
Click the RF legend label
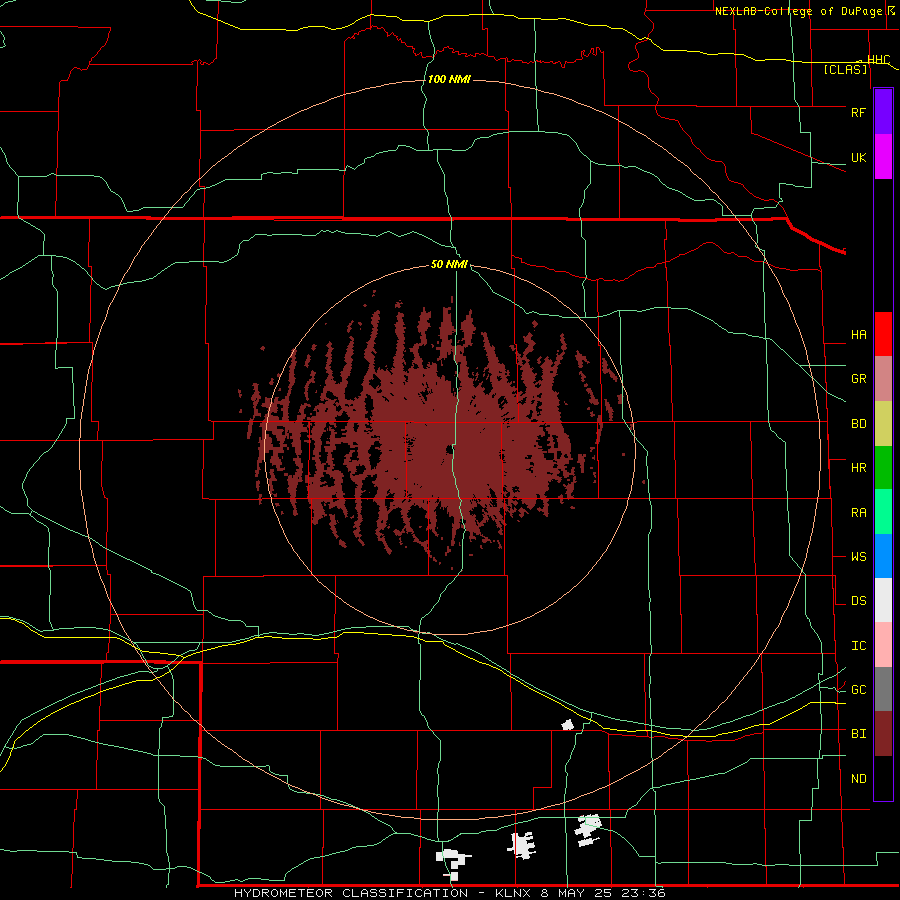click(858, 112)
